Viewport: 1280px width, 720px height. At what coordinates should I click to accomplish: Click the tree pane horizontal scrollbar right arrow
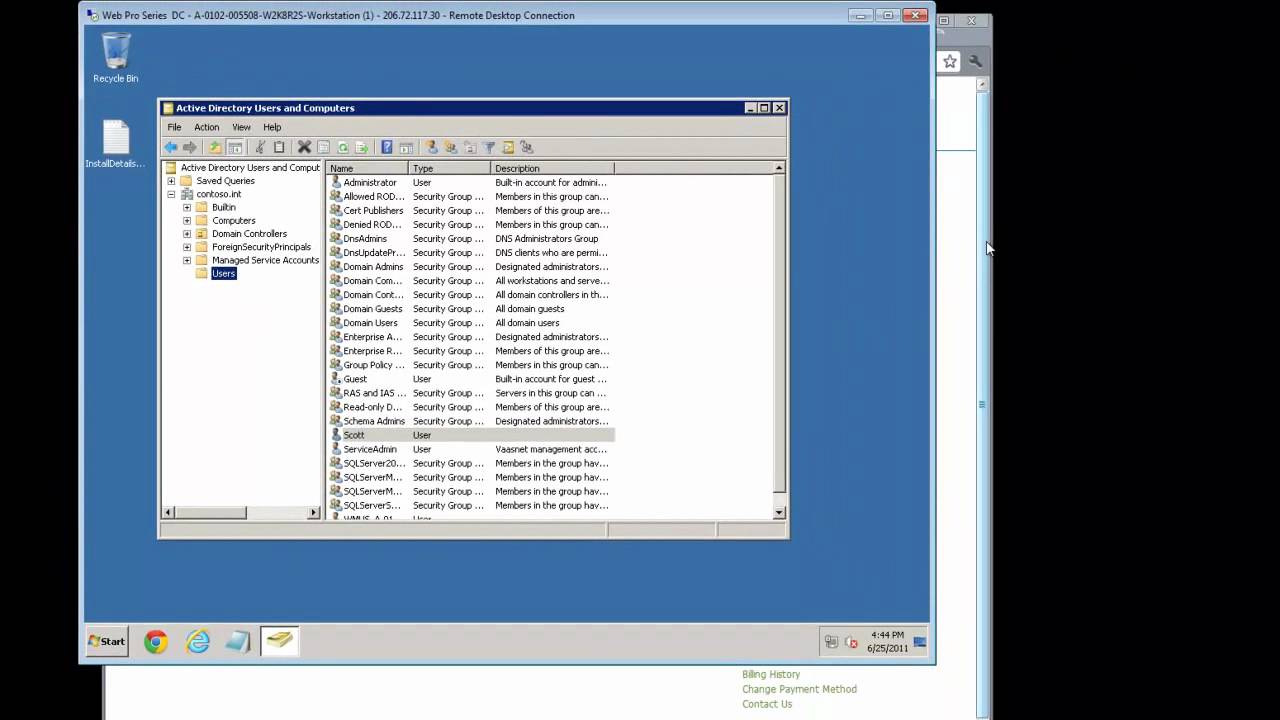314,513
